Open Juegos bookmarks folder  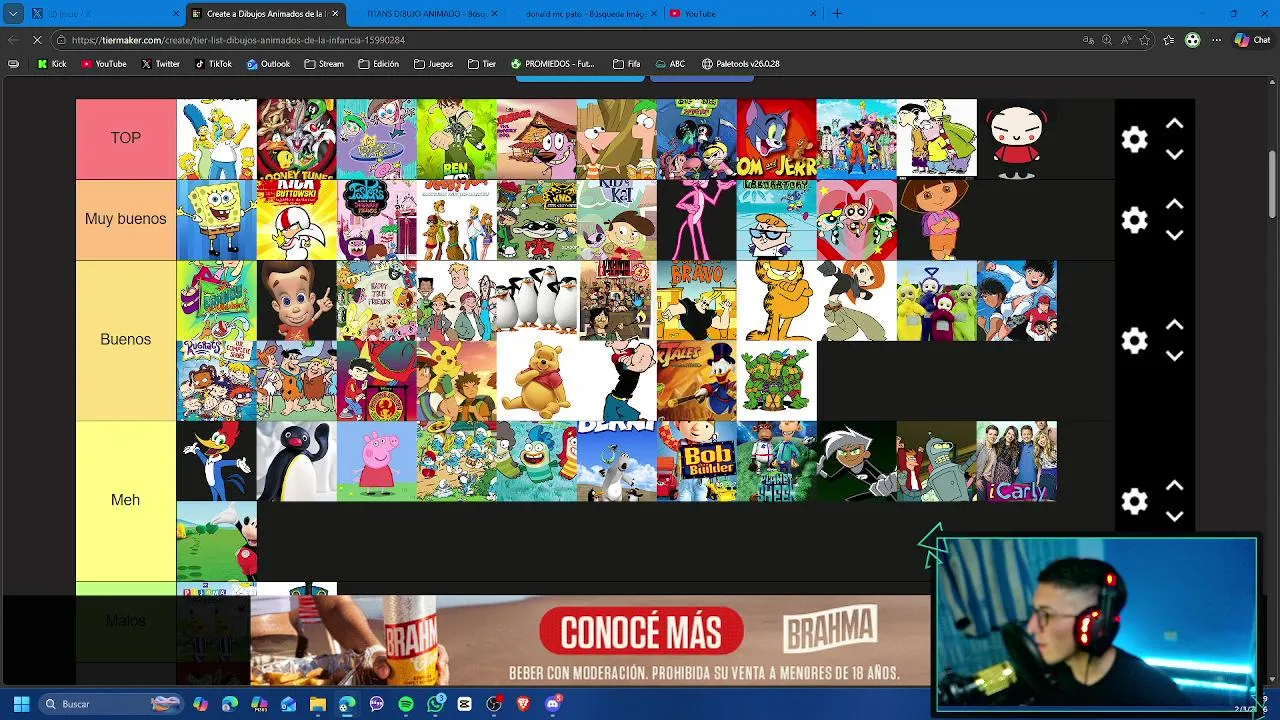(x=433, y=64)
